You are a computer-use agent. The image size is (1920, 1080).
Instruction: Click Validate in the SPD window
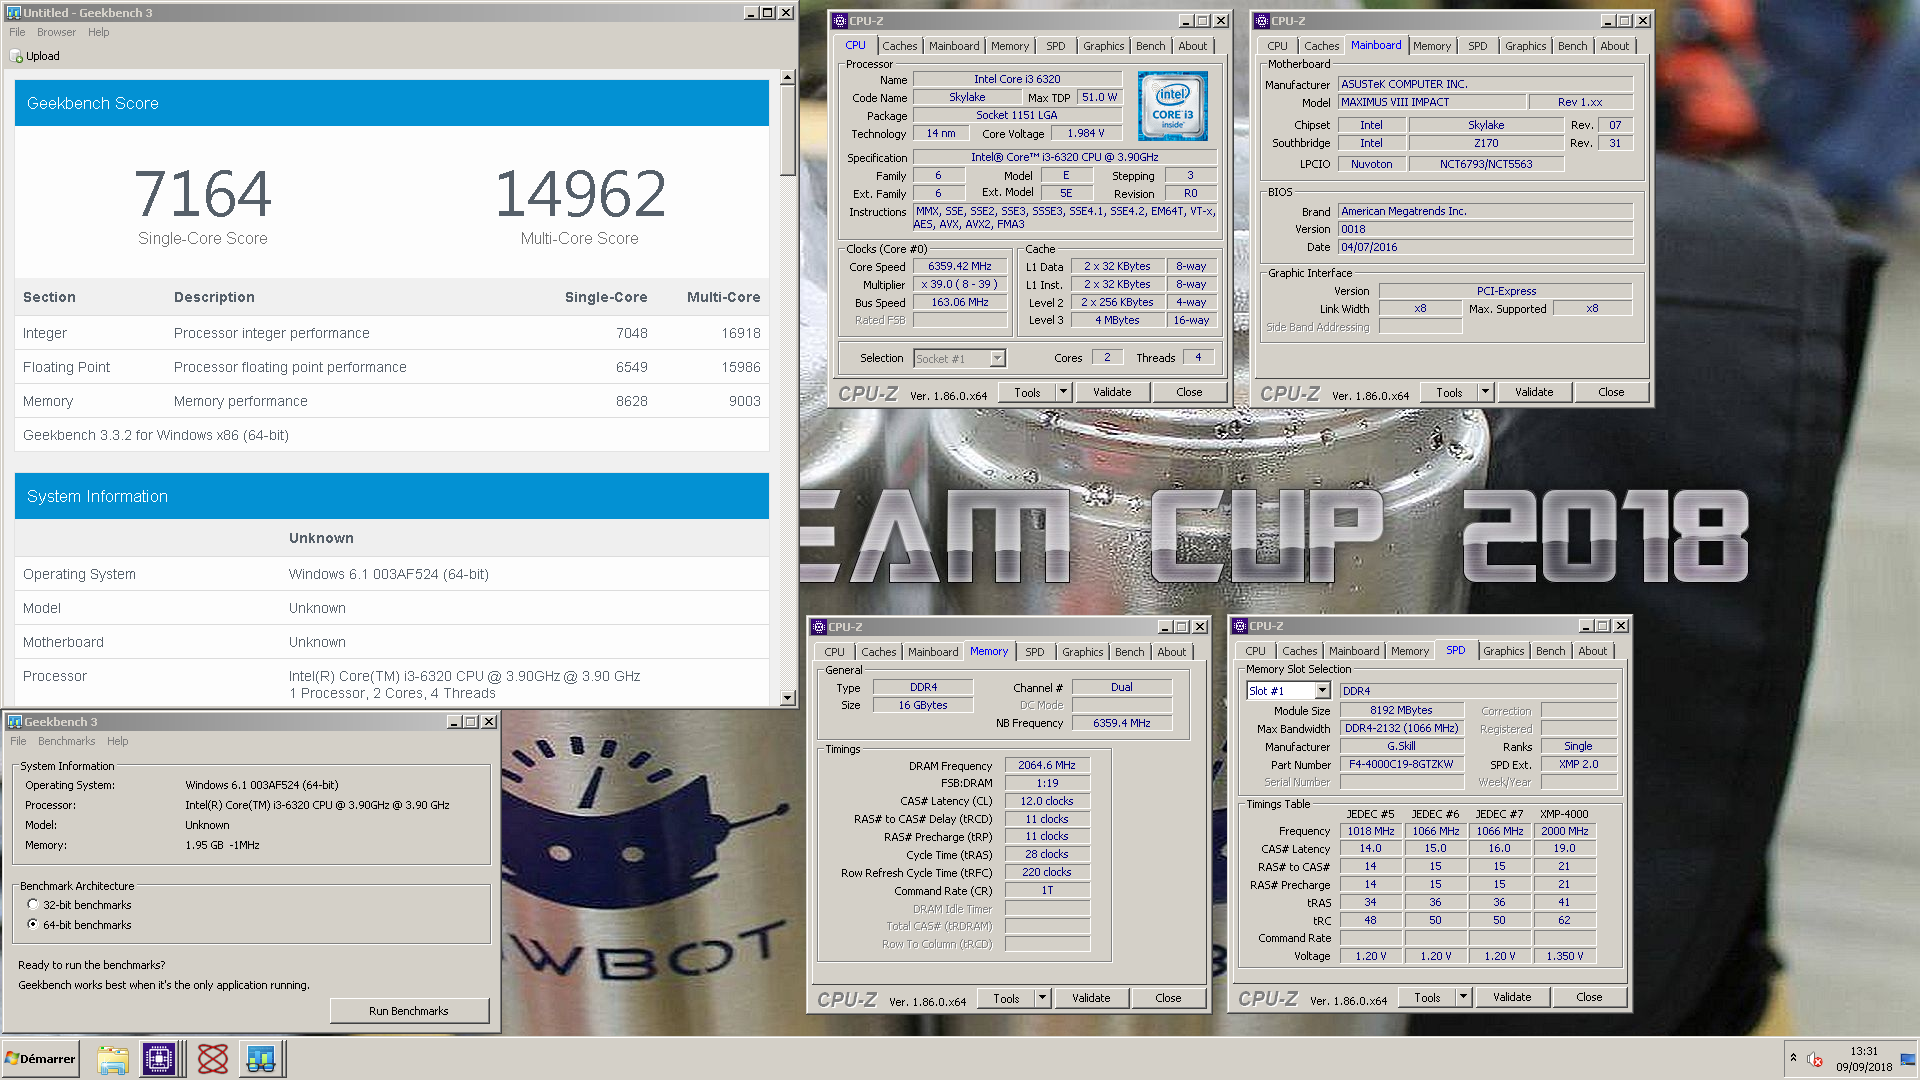click(x=1512, y=997)
